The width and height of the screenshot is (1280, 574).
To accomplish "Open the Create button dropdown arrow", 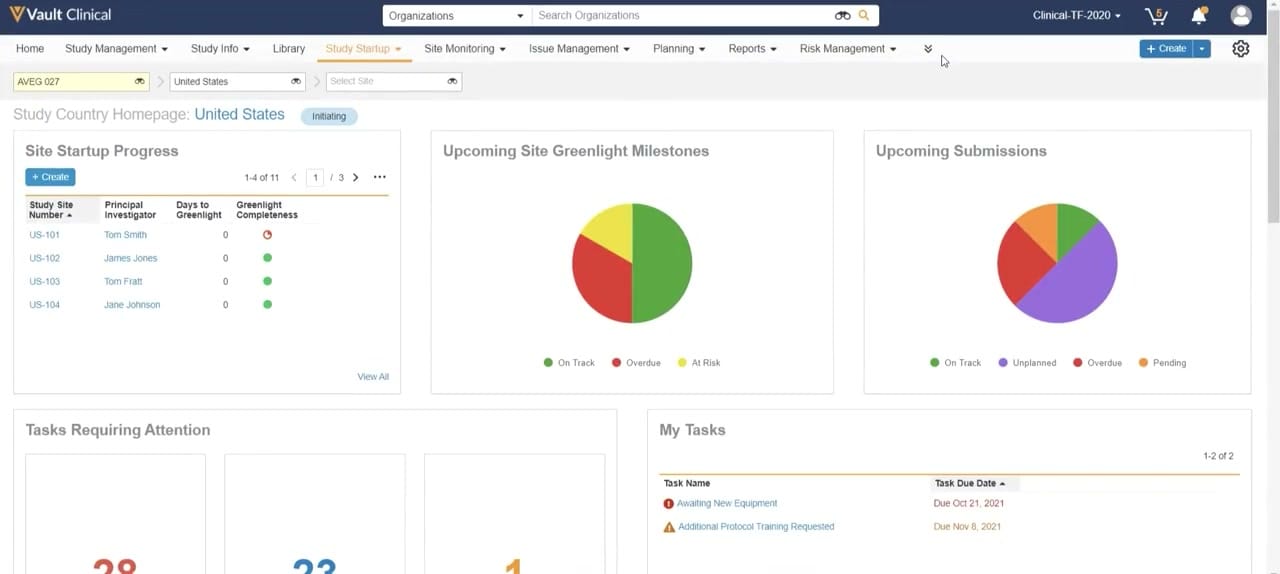I will pos(1202,49).
